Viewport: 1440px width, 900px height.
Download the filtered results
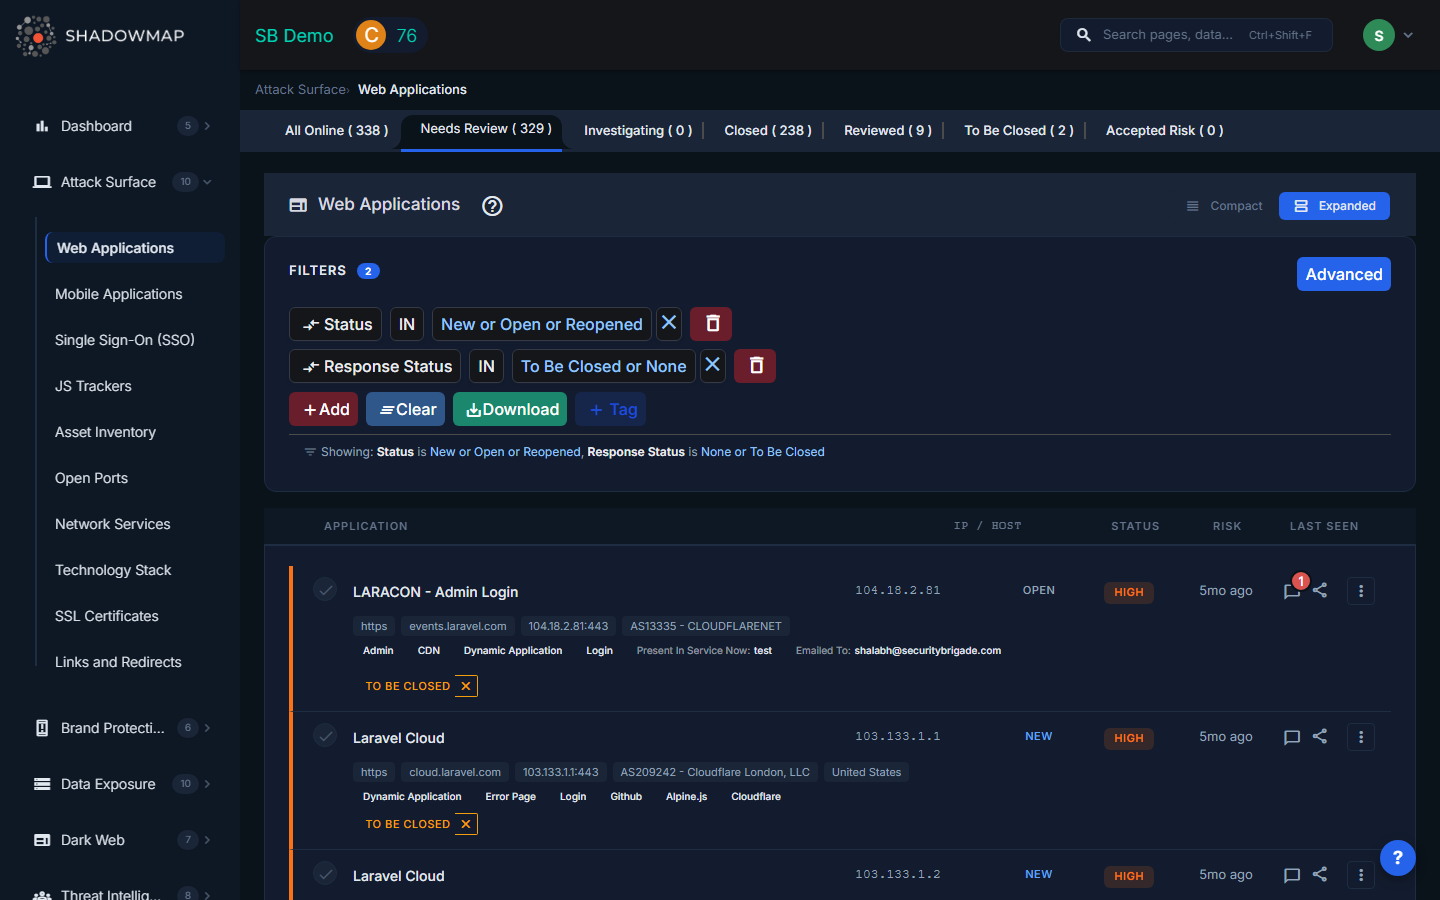point(510,409)
